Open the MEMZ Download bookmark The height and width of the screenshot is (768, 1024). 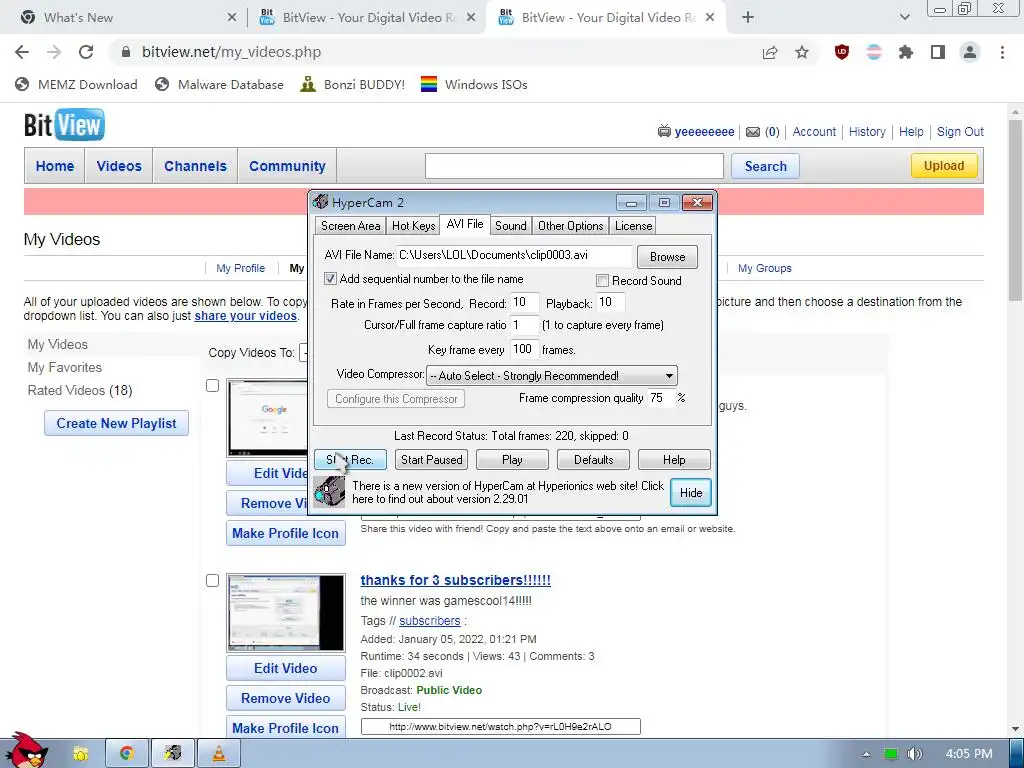click(76, 84)
